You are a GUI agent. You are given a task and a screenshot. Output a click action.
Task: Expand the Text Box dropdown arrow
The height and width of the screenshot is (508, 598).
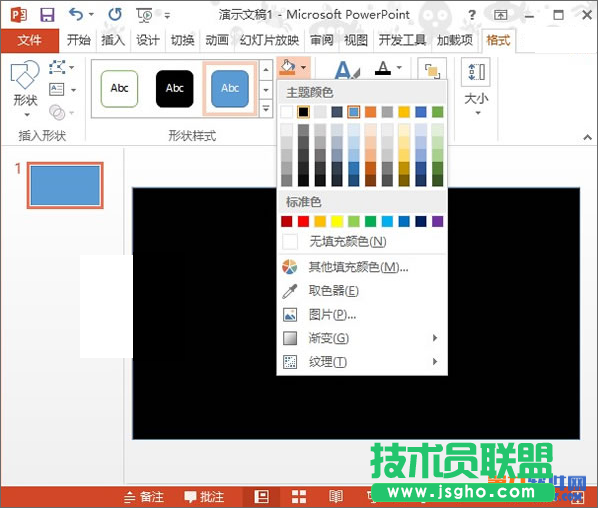[73, 90]
